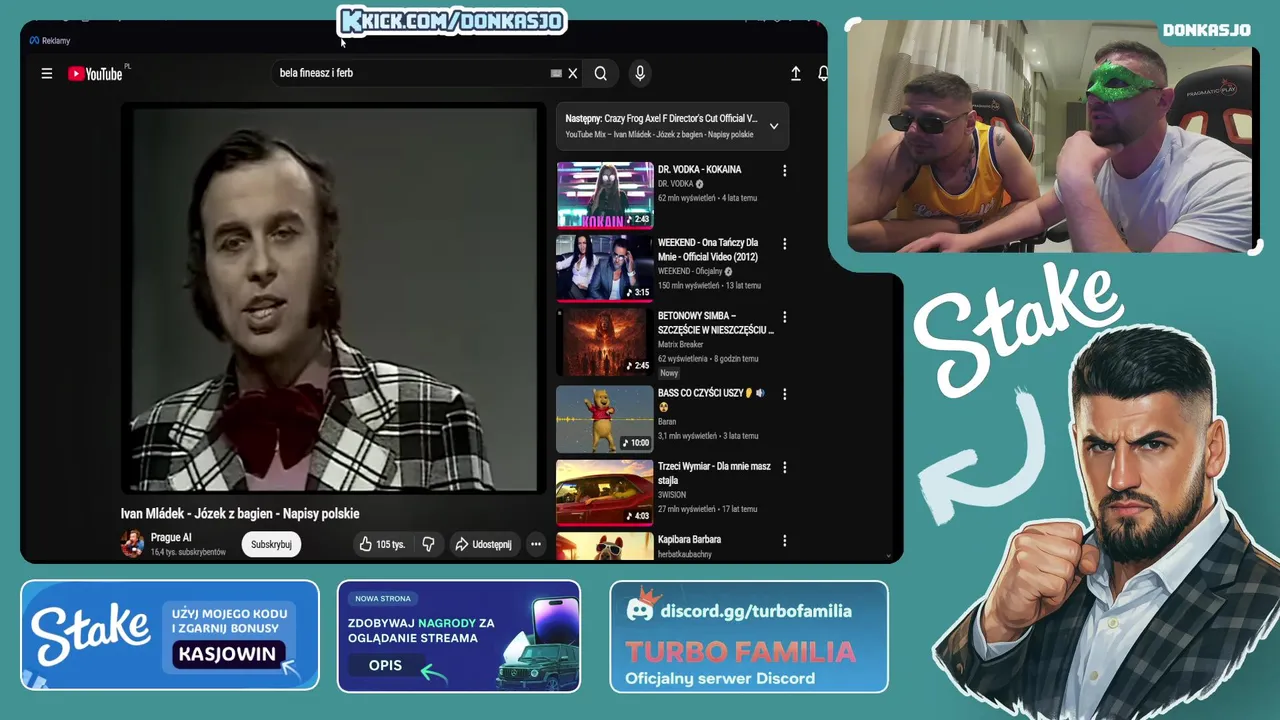Viewport: 1280px width, 720px height.
Task: Click title 'Trzeci Wymiar - Dla mnie masz stajla'
Action: coord(714,473)
